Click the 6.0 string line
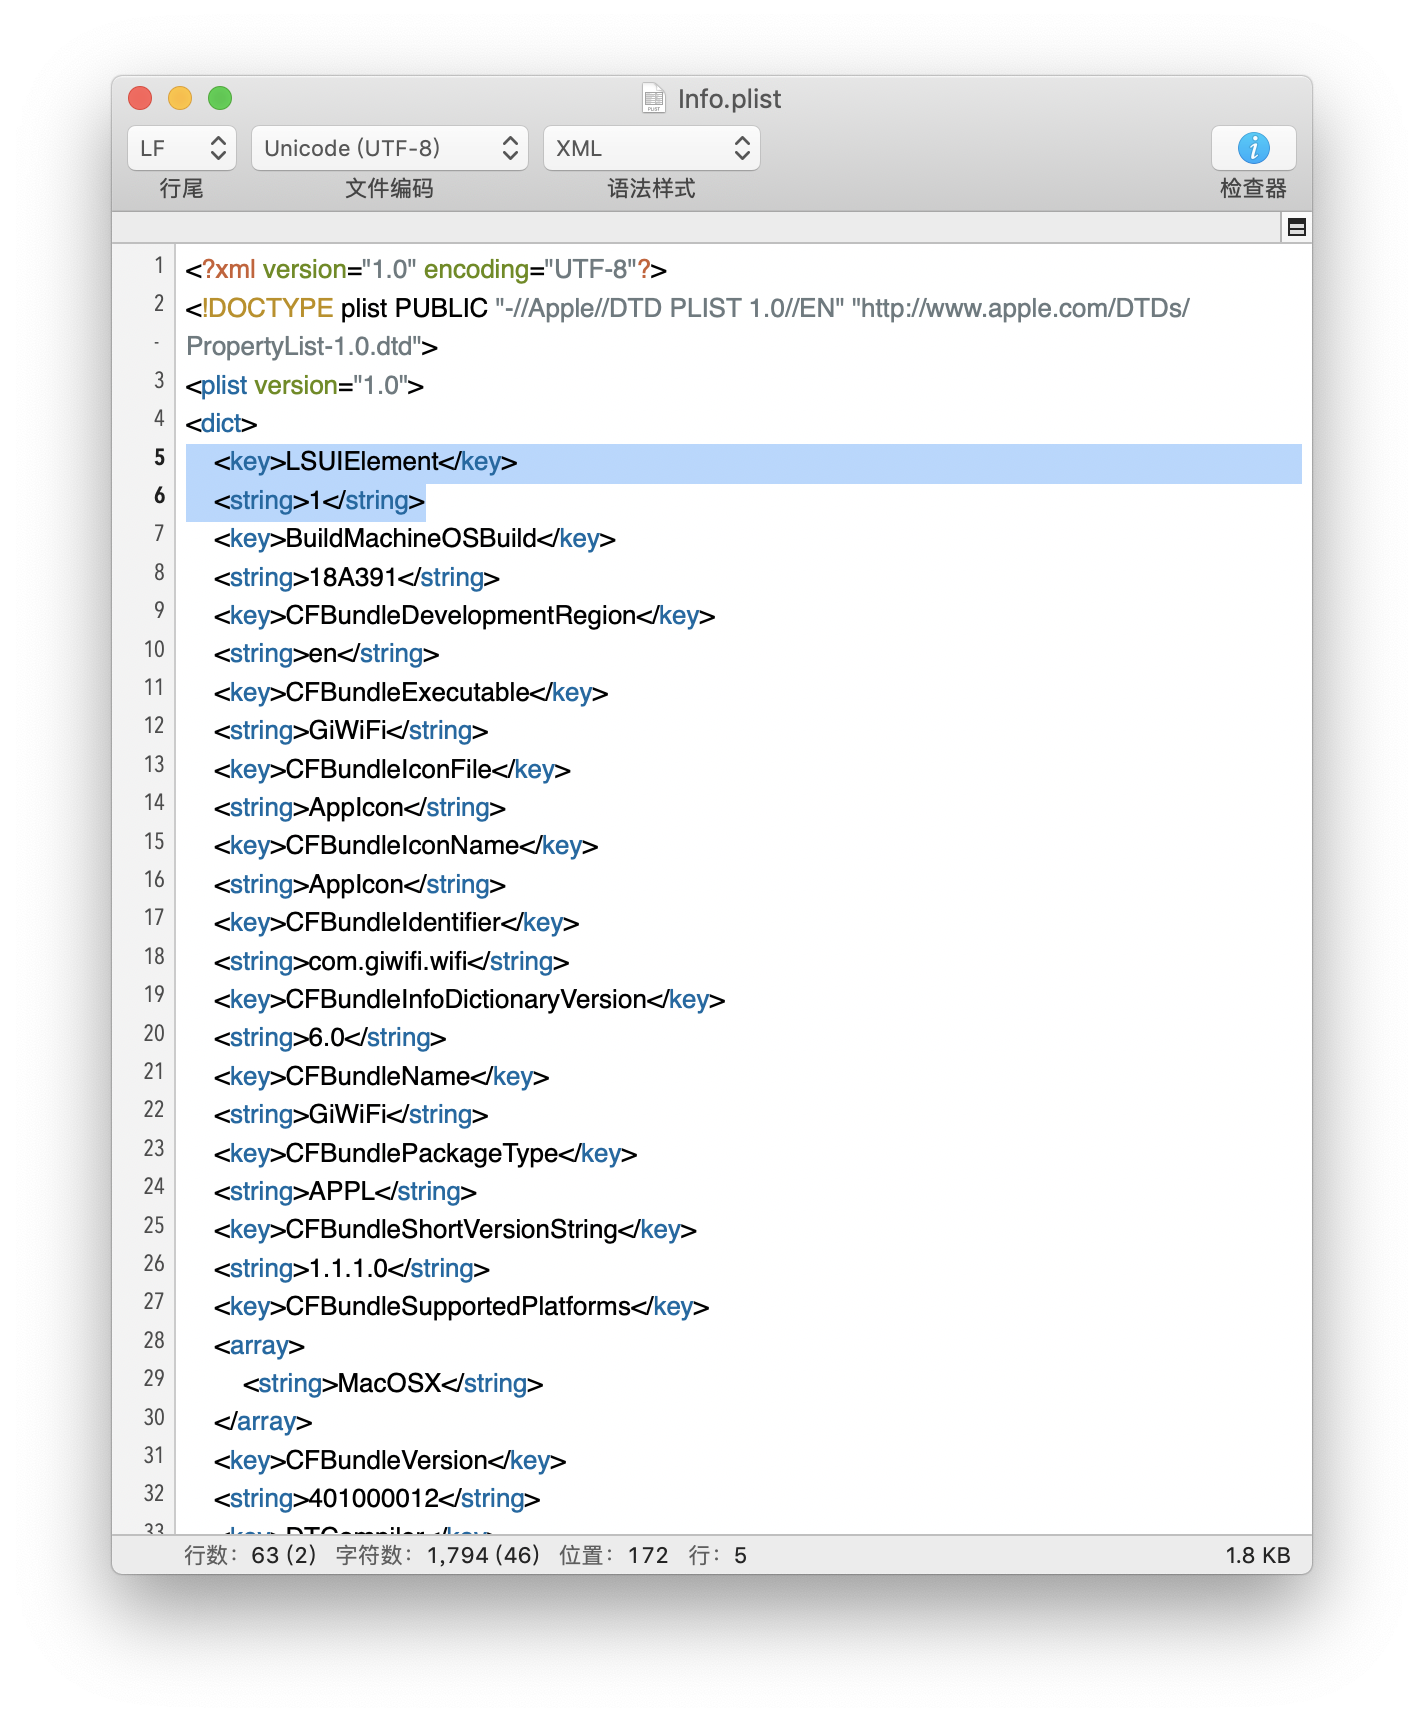1424x1722 pixels. 329,1038
